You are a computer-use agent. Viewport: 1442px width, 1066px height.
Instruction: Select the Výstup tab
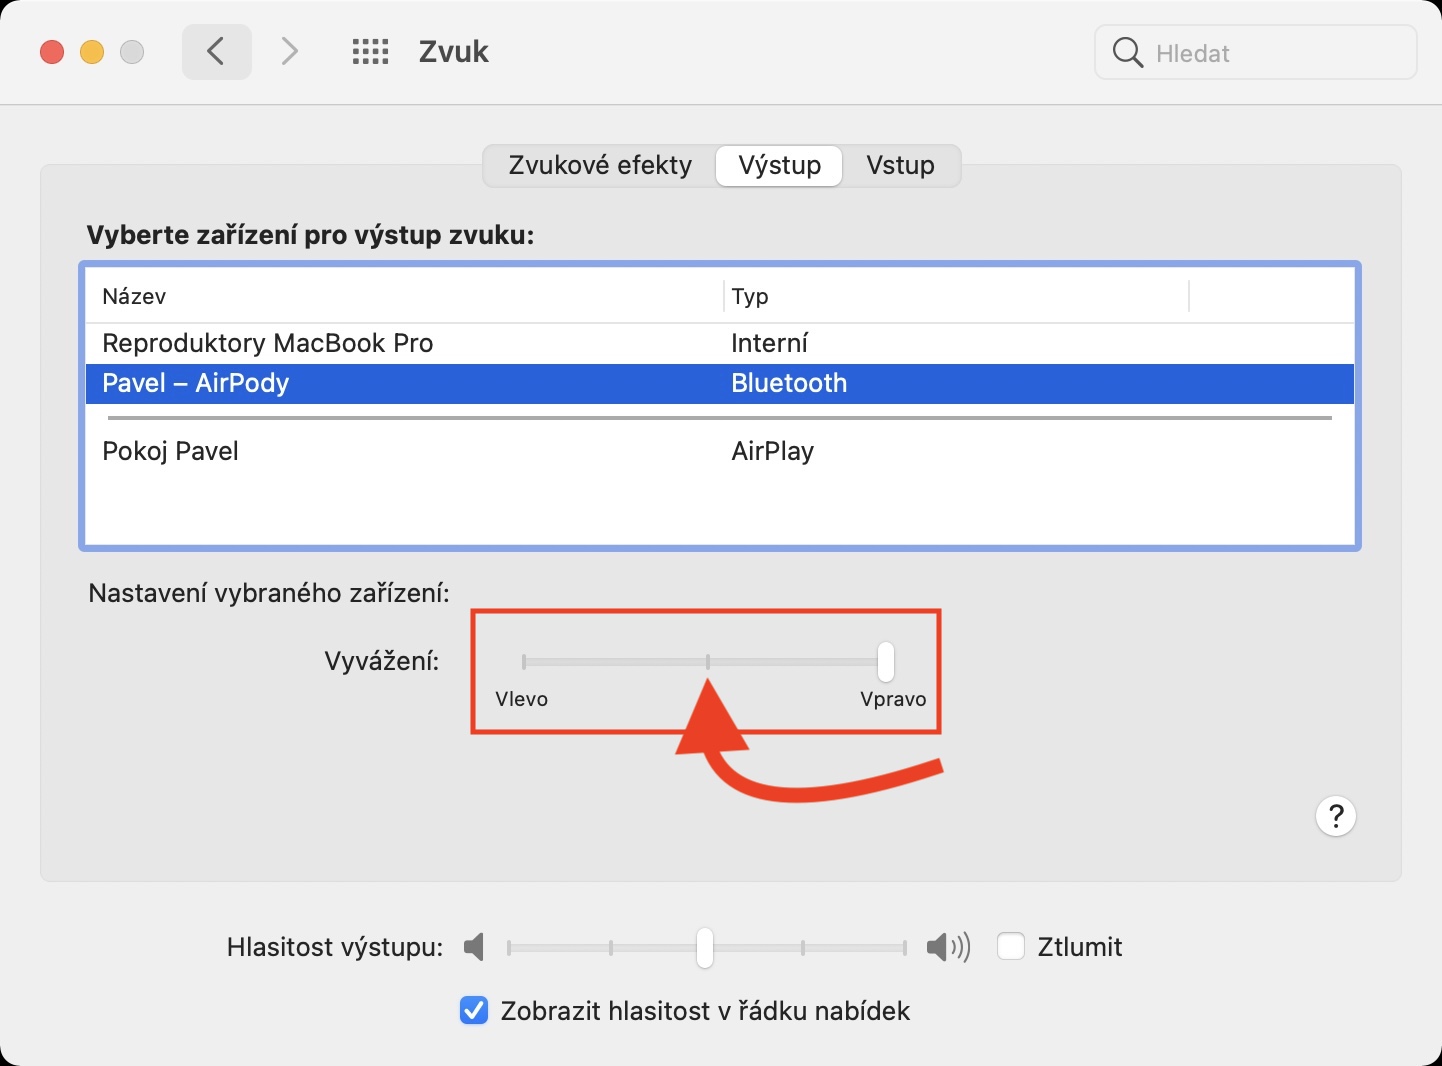tap(779, 166)
